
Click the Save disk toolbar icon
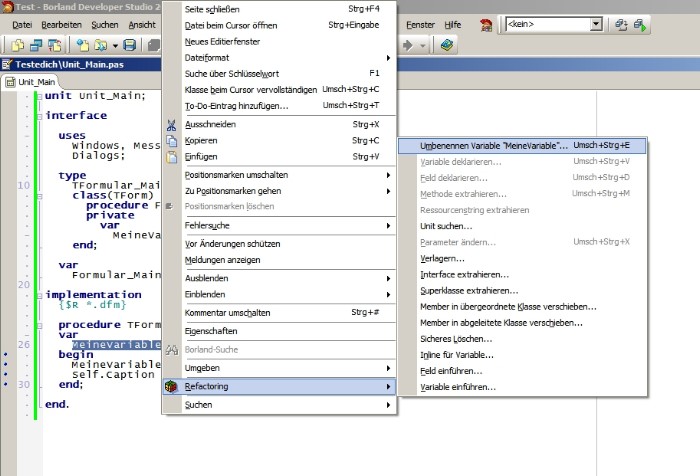(x=129, y=45)
